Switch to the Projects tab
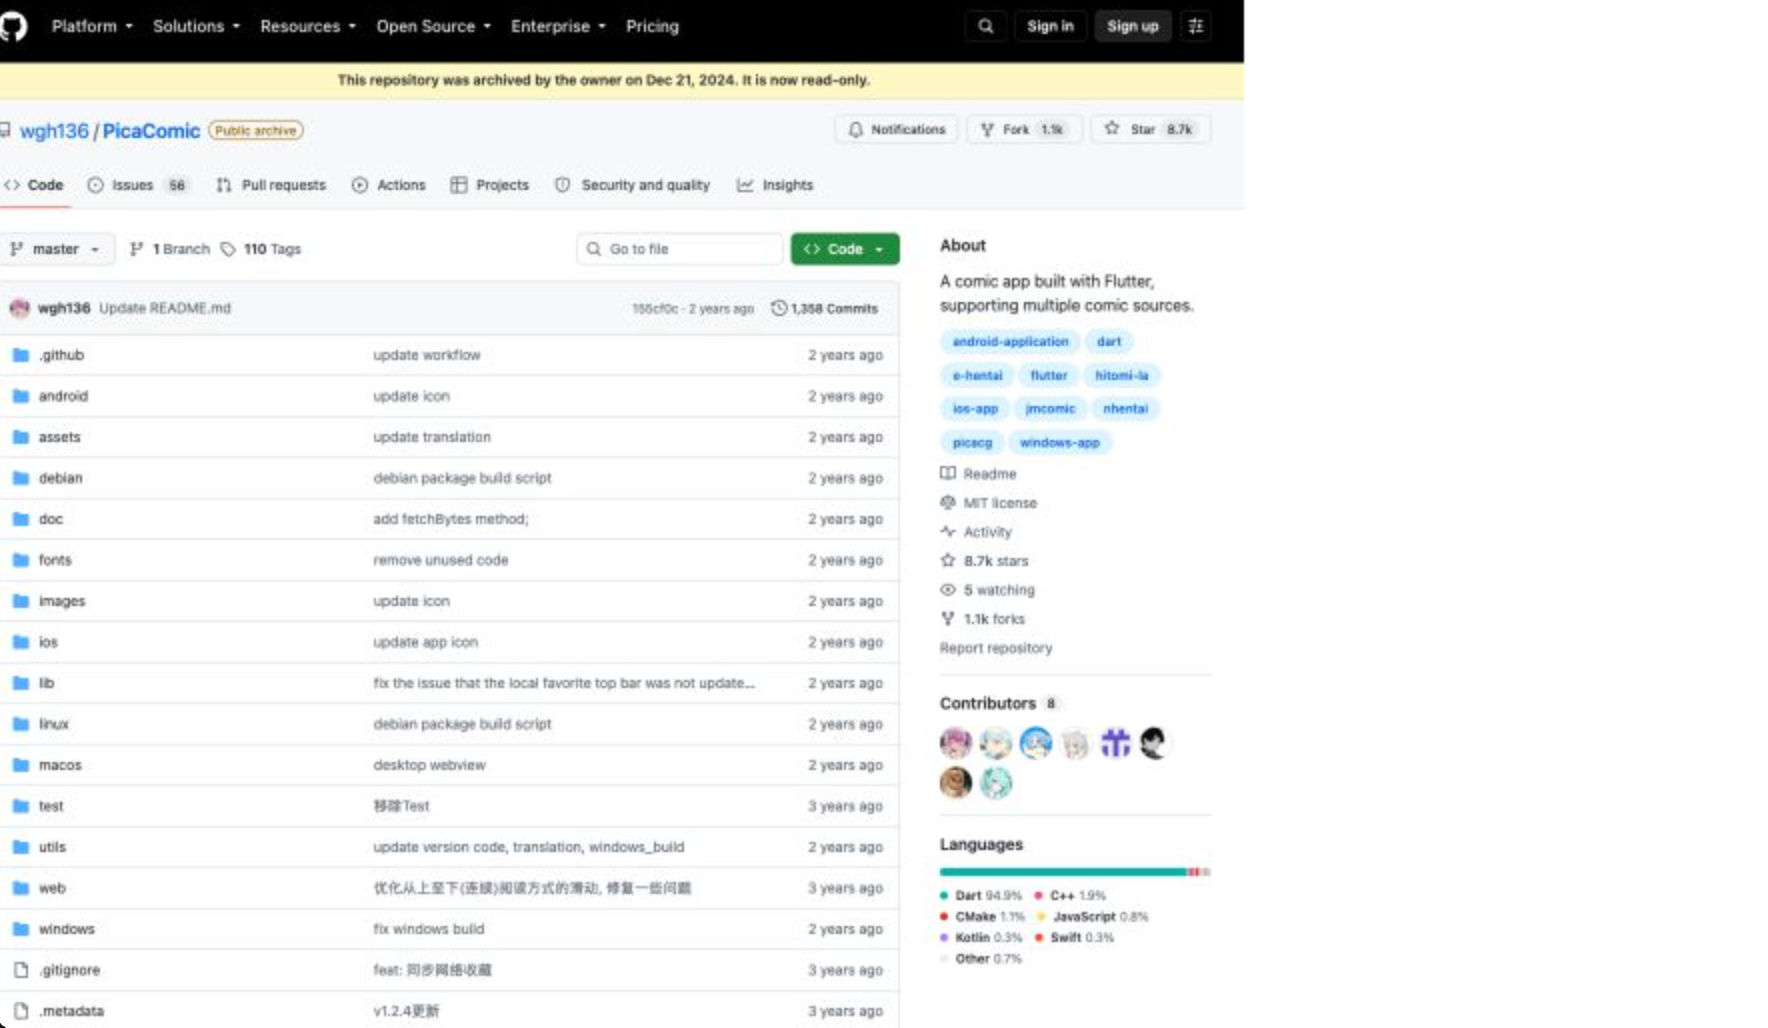Image resolution: width=1768 pixels, height=1028 pixels. 490,185
